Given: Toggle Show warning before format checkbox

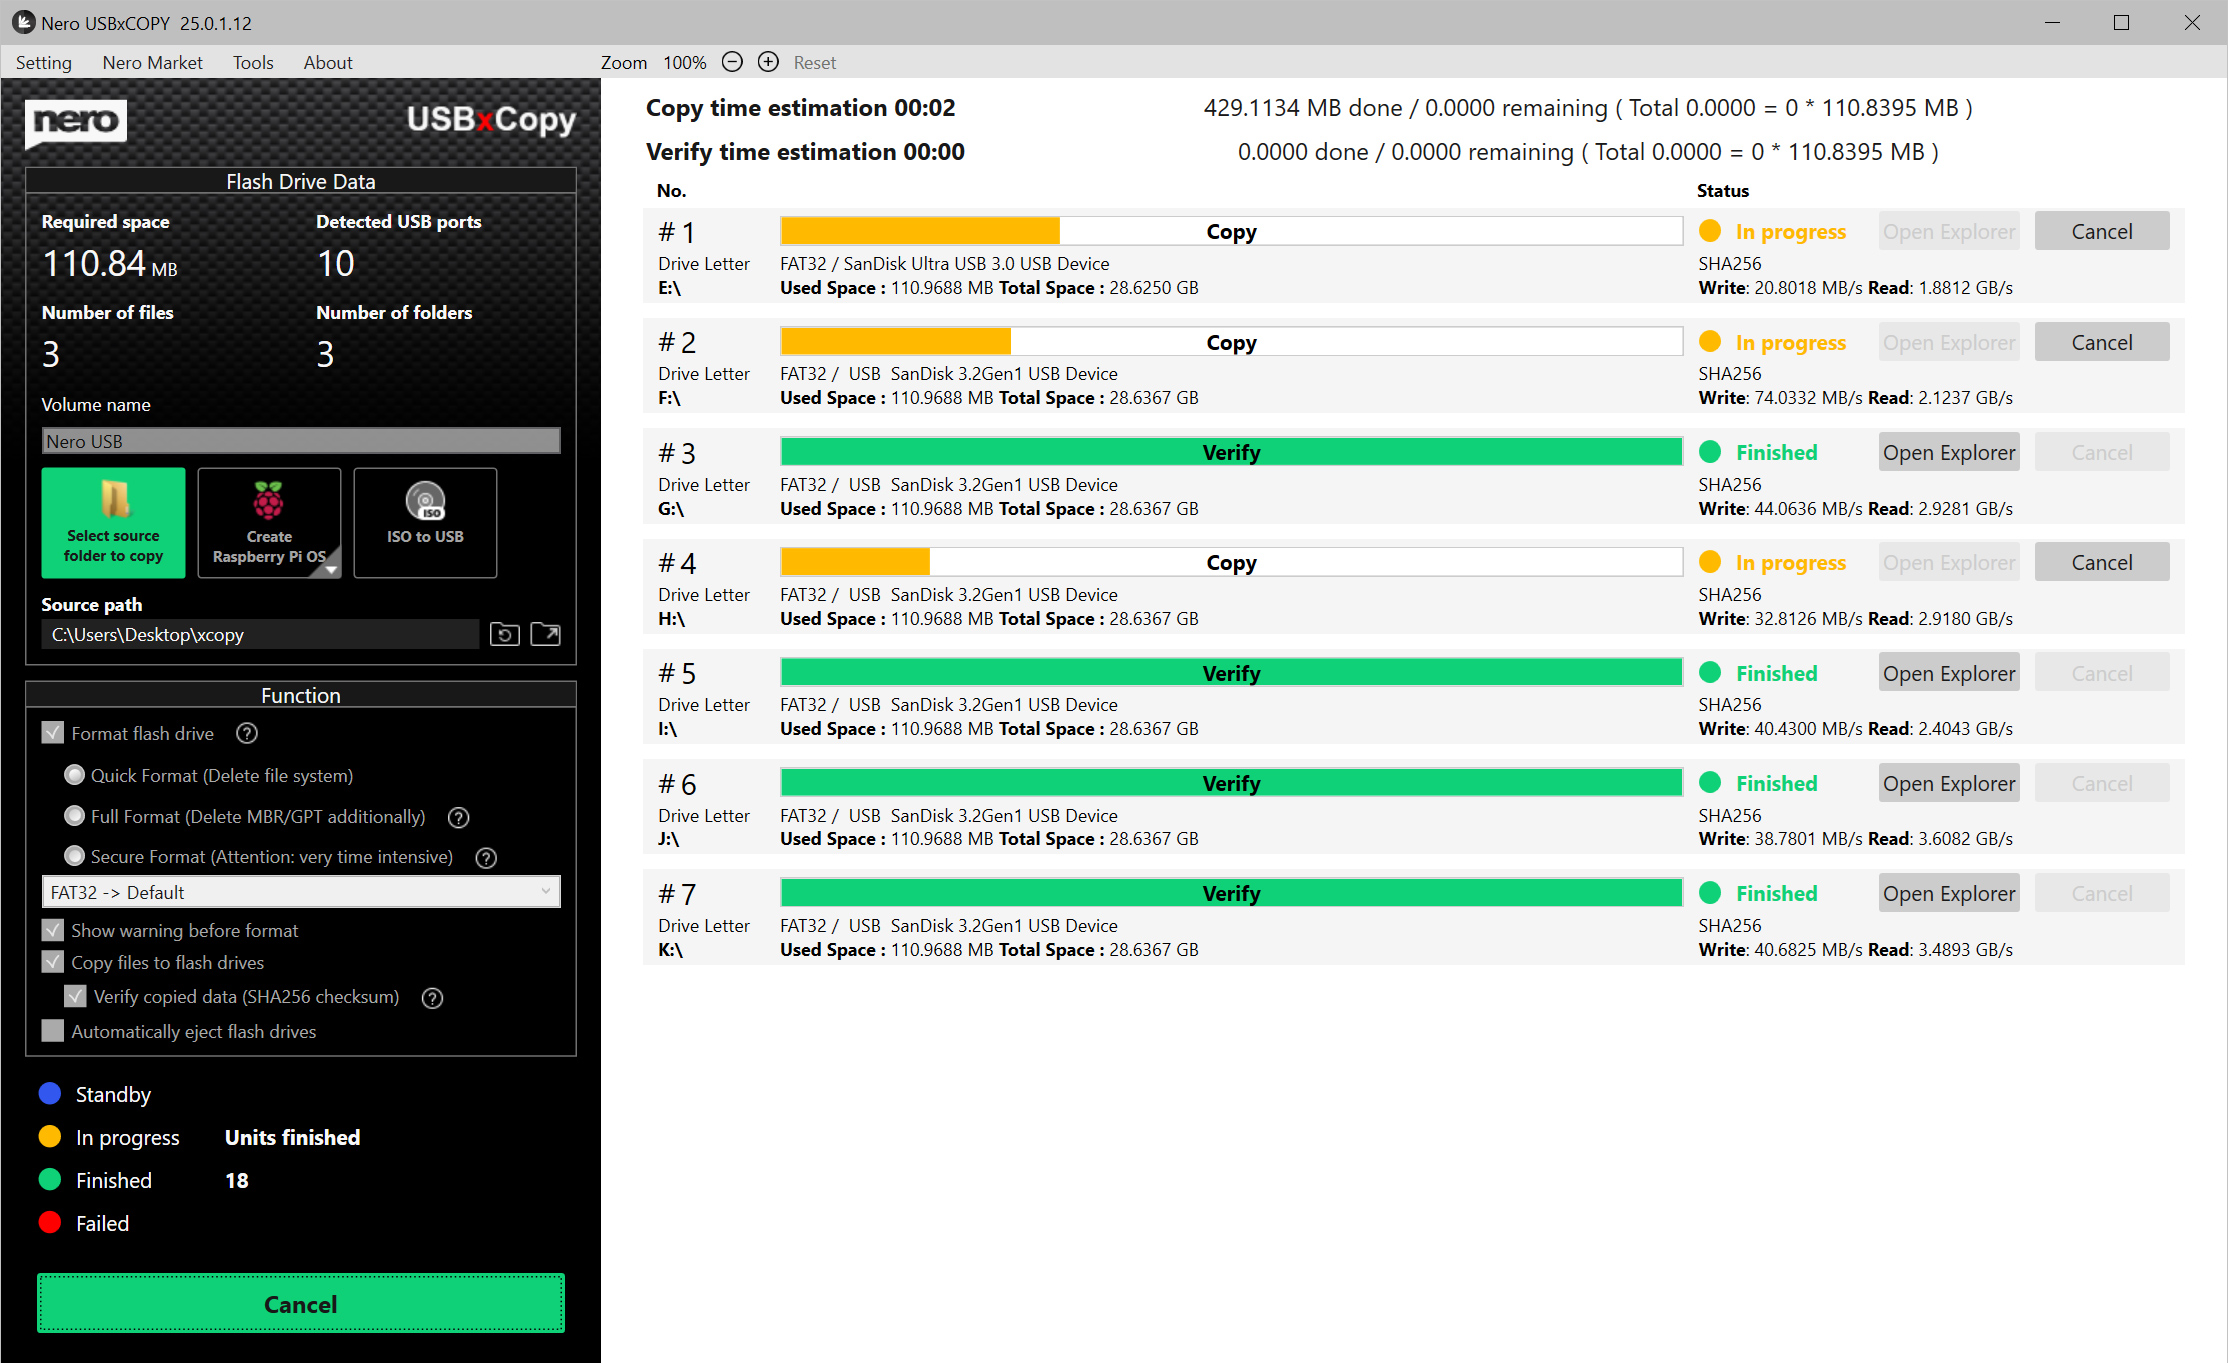Looking at the screenshot, I should pos(53,930).
